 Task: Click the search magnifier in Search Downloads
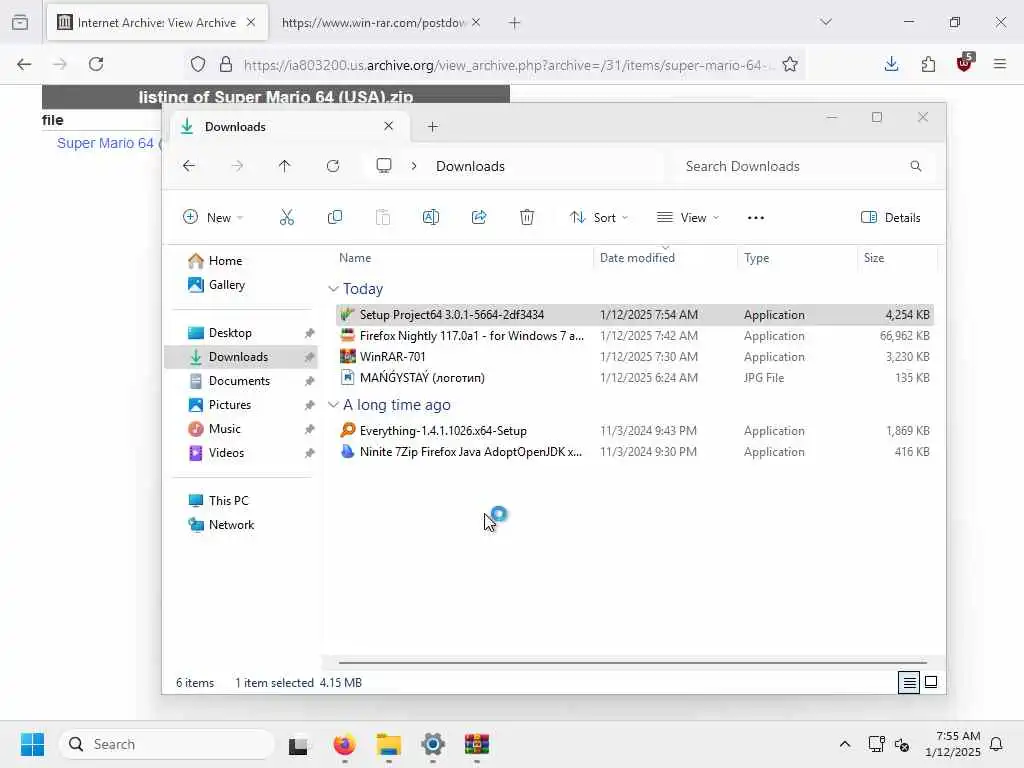click(916, 166)
